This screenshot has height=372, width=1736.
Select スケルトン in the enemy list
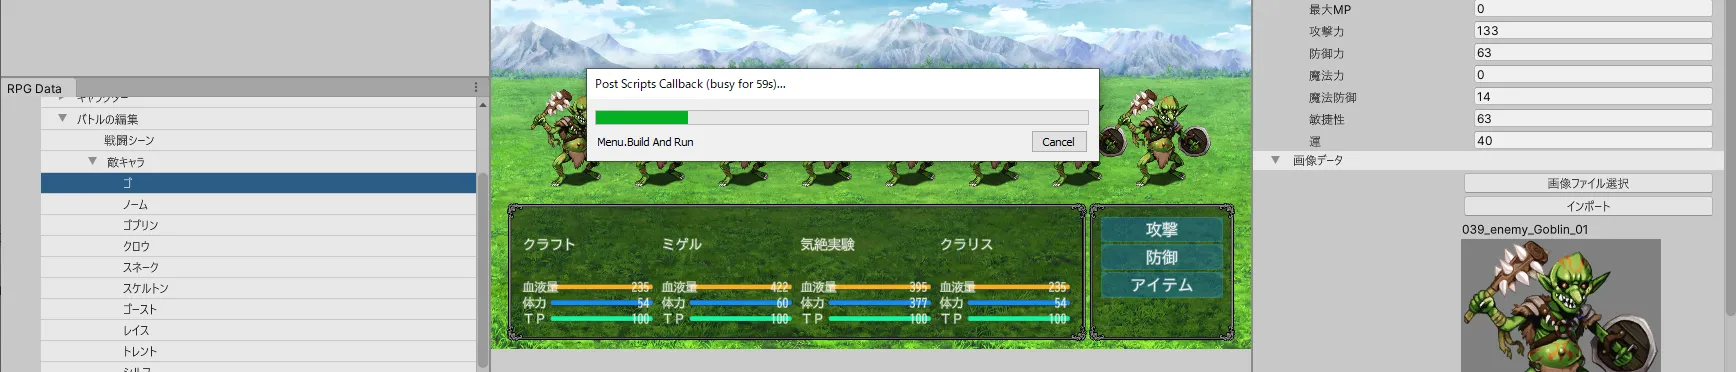pos(258,288)
